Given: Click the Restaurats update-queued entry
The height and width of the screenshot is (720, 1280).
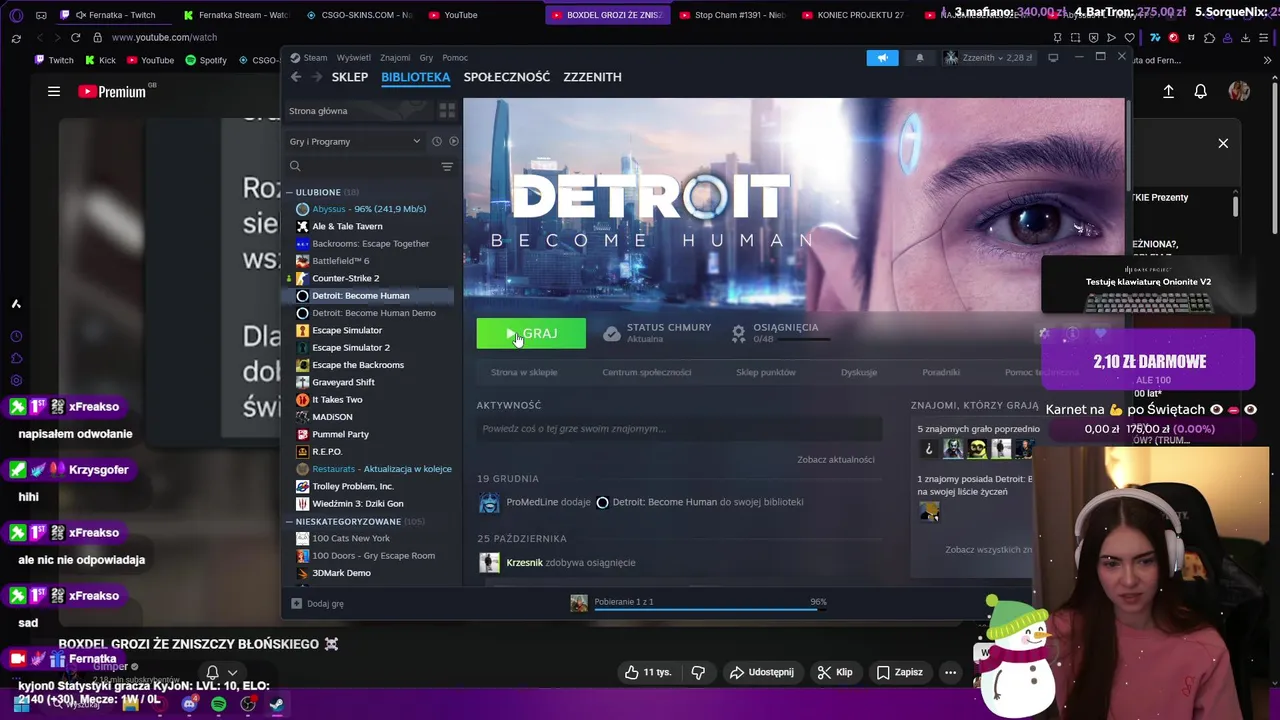Looking at the screenshot, I should (x=381, y=469).
